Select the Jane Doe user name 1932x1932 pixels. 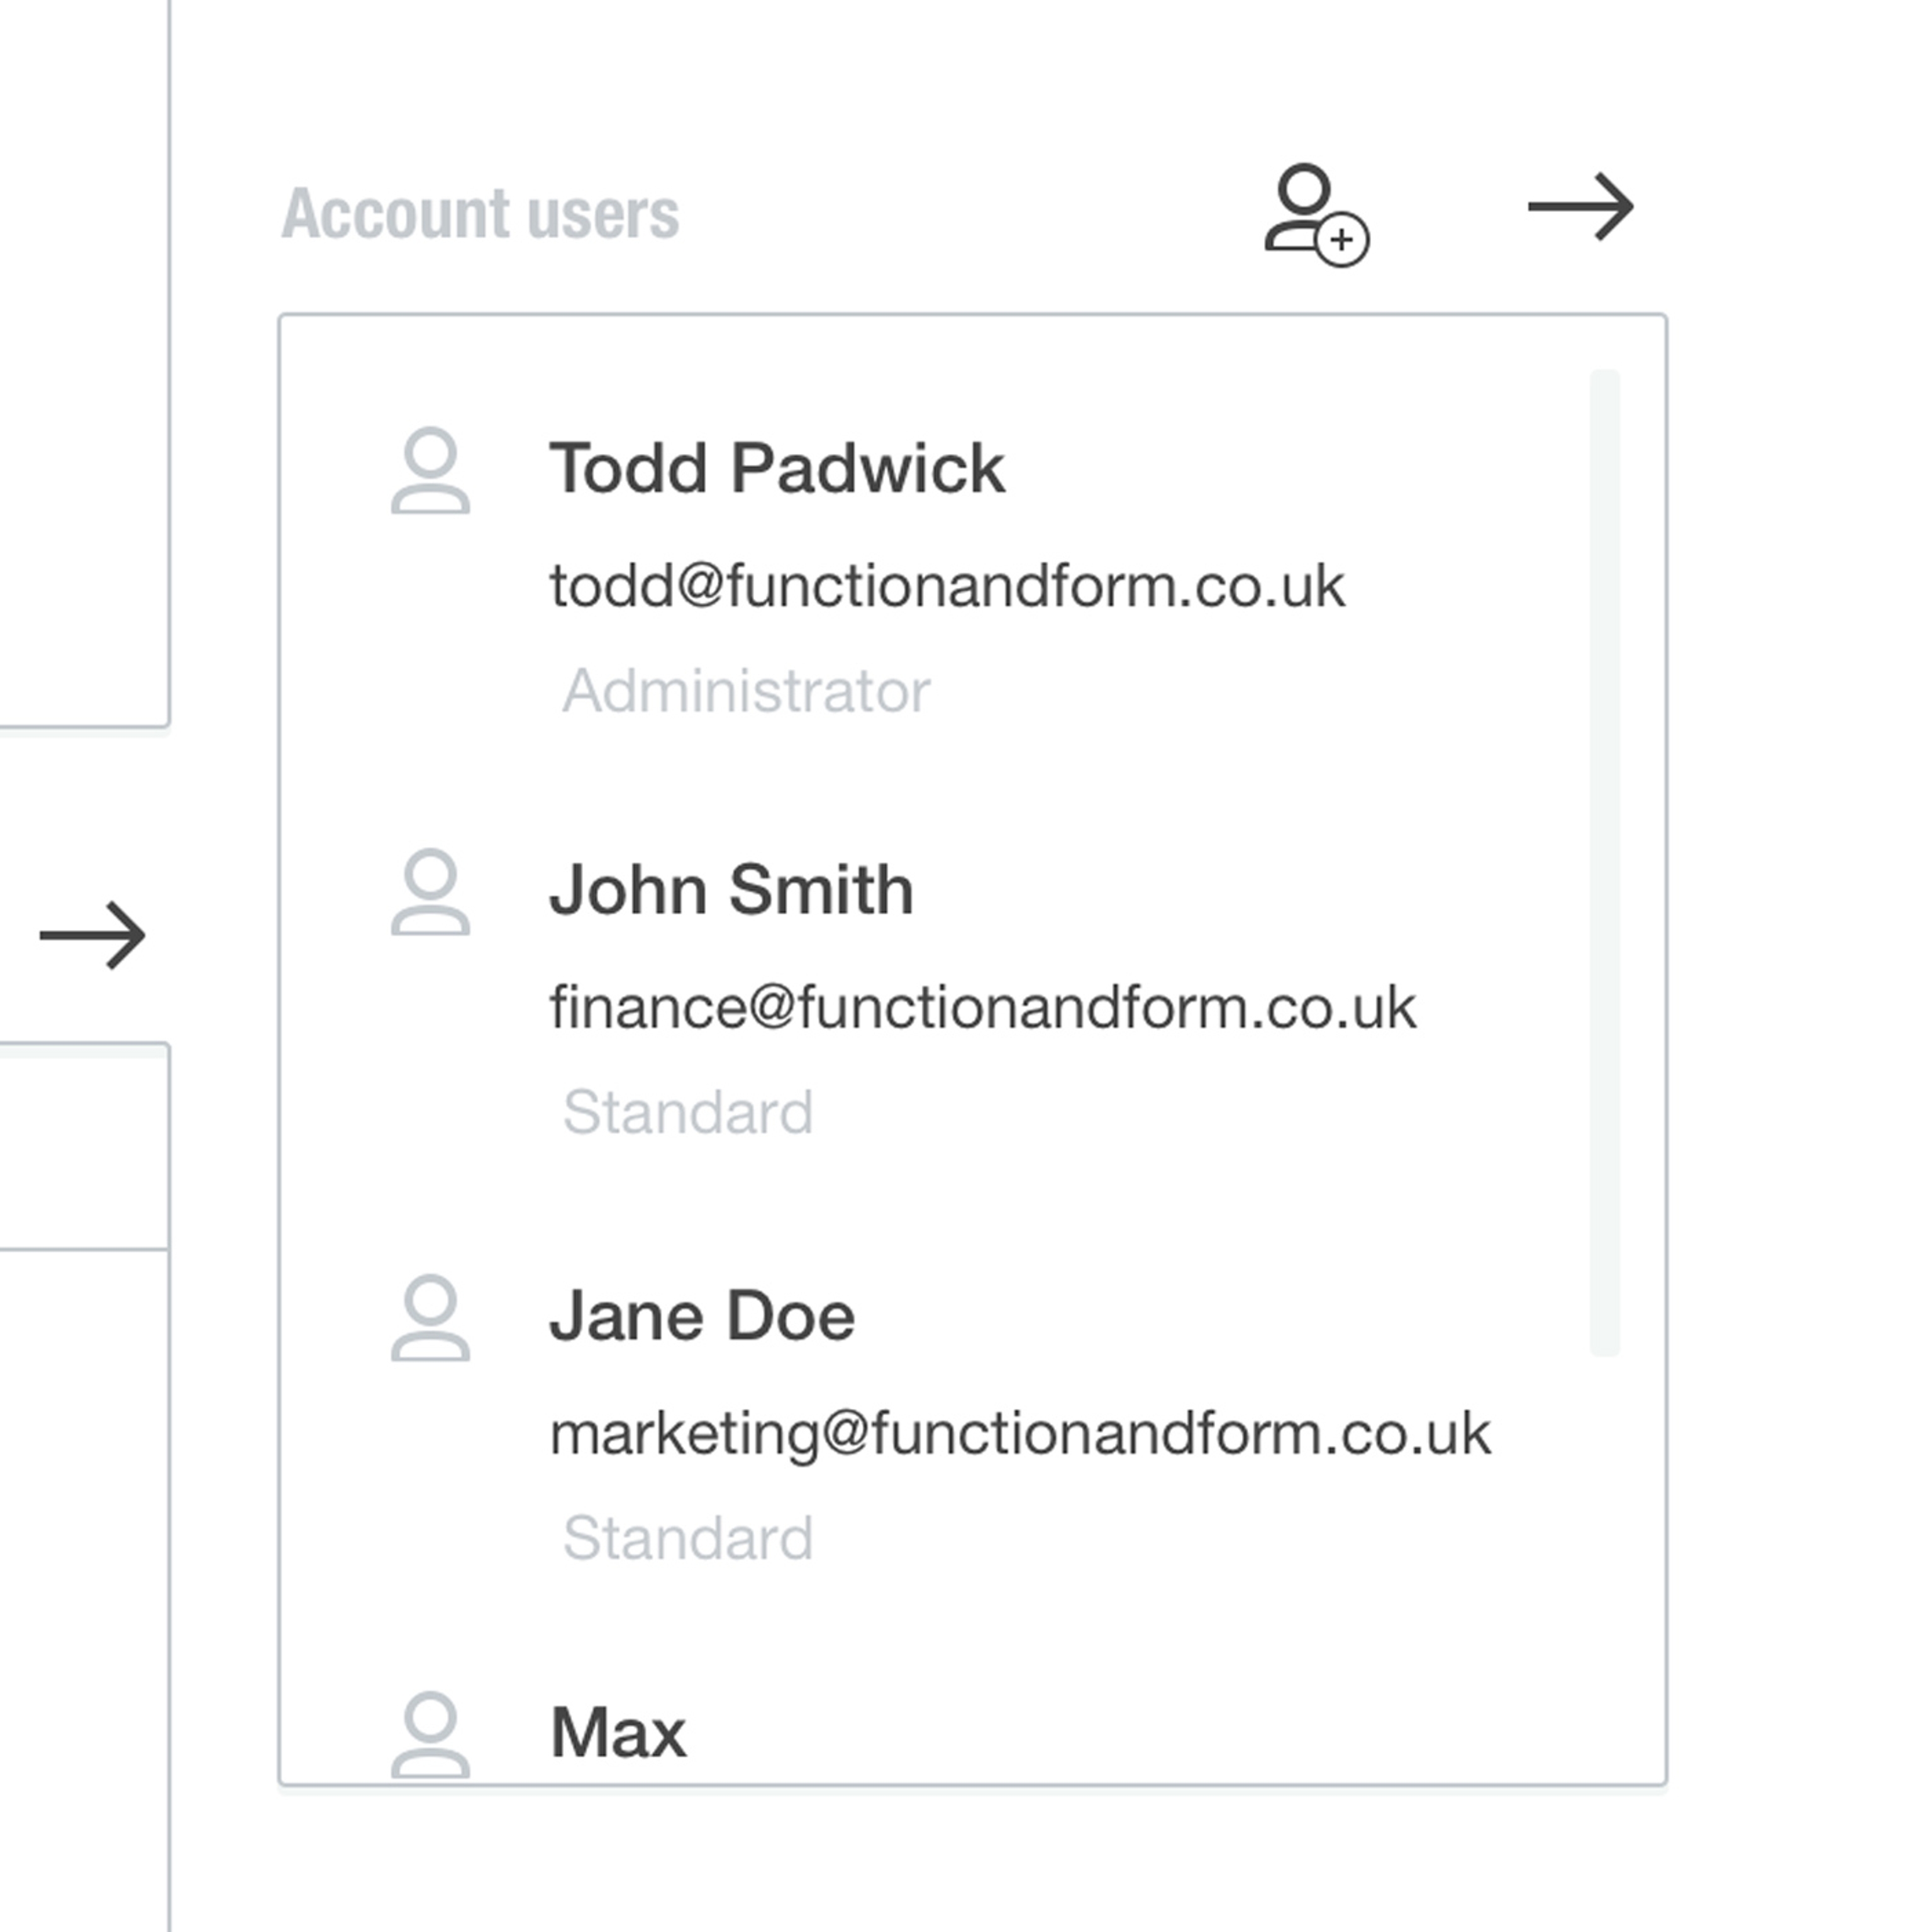coord(702,1315)
